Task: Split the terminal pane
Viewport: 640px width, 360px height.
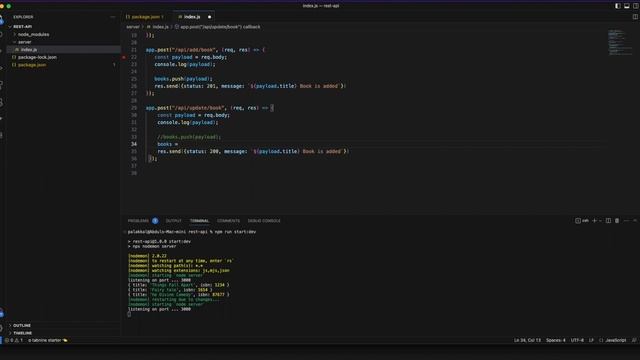Action: coord(608,221)
